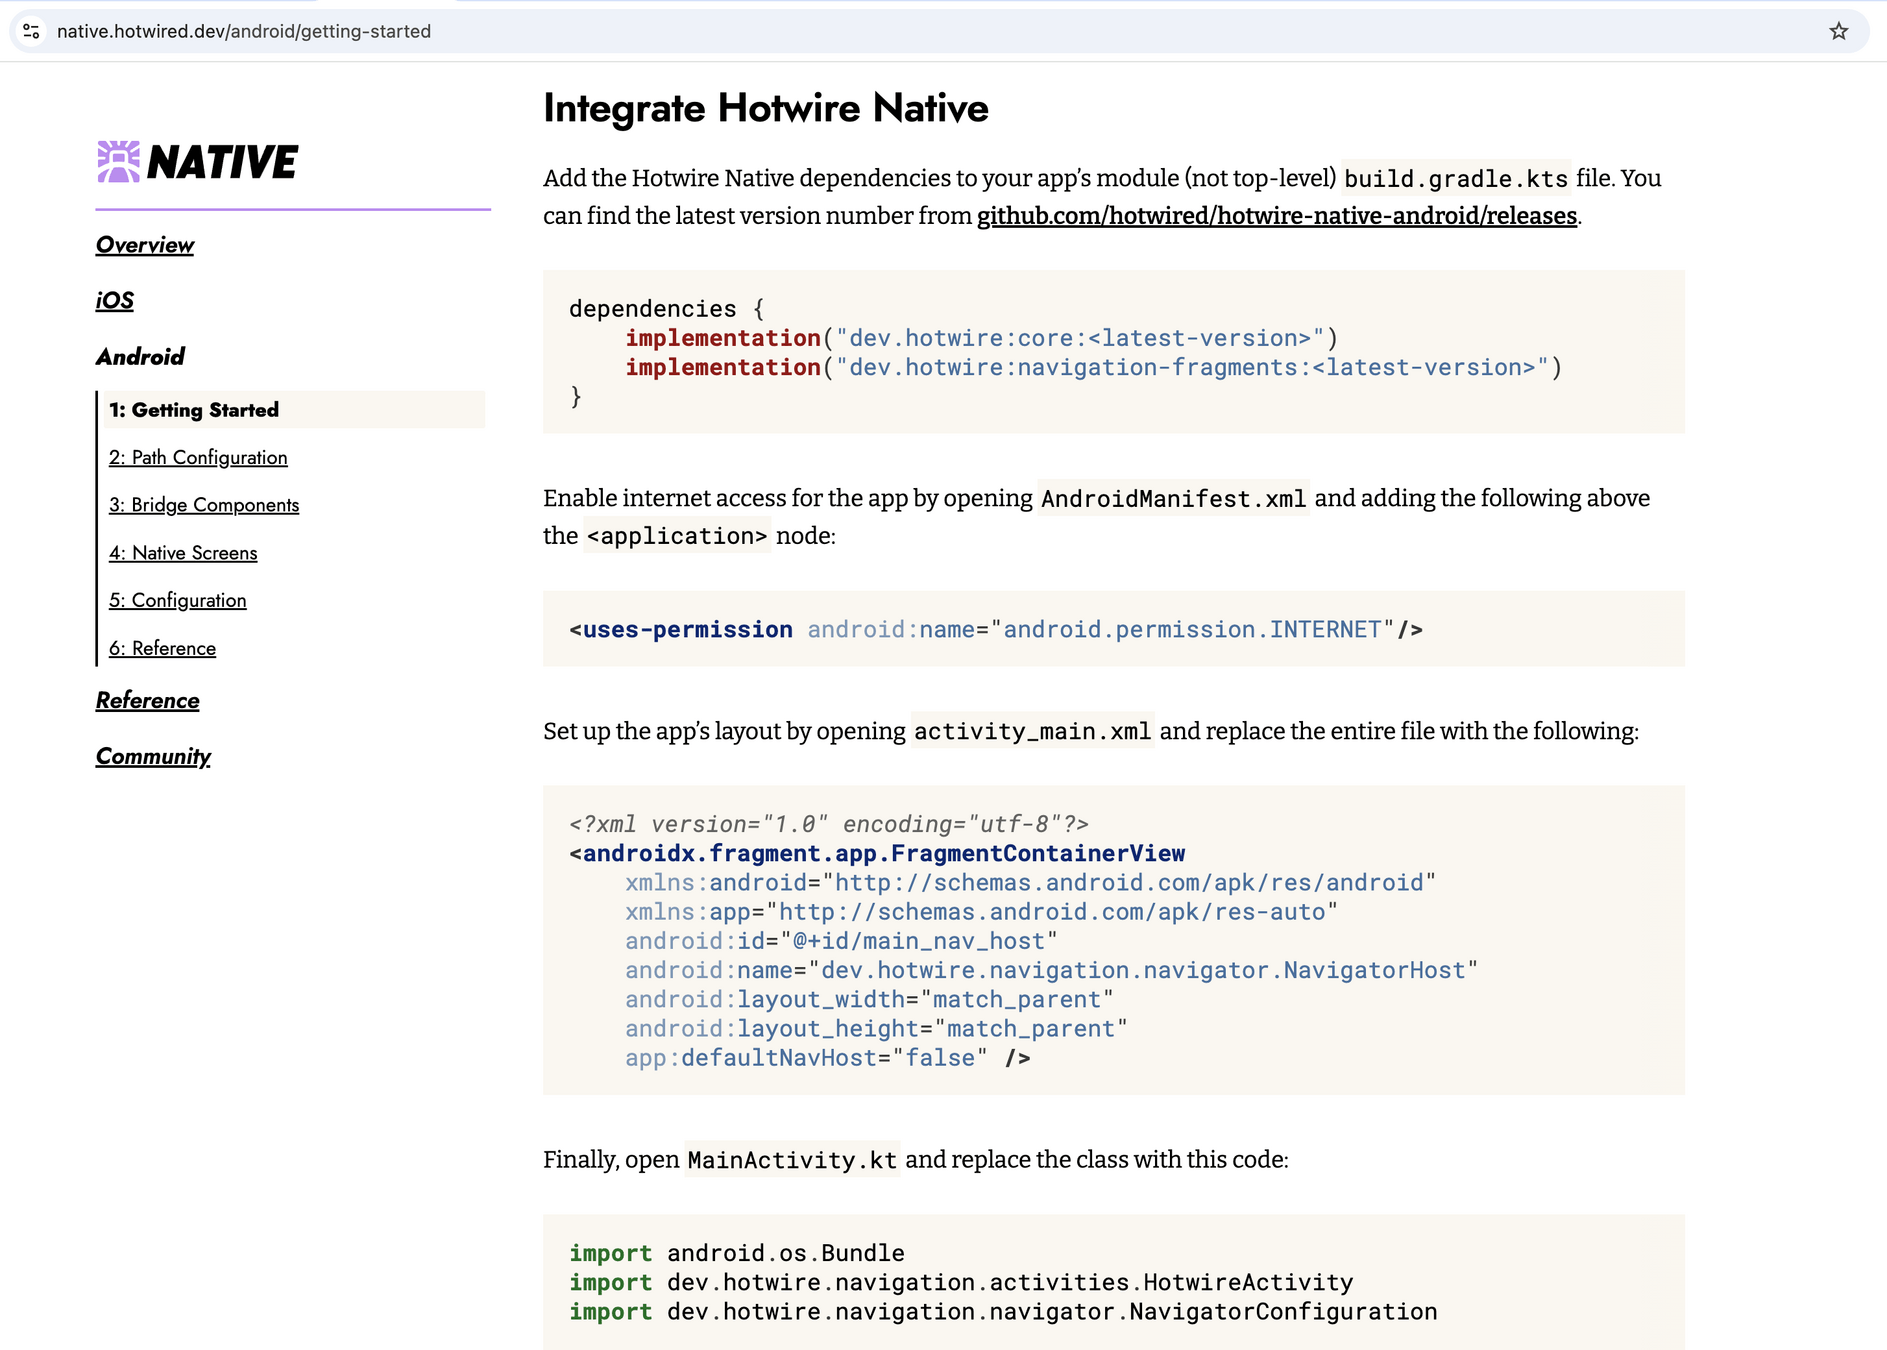Image resolution: width=1887 pixels, height=1350 pixels.
Task: Click the NavigatorConfiguration import line
Action: click(x=1003, y=1311)
